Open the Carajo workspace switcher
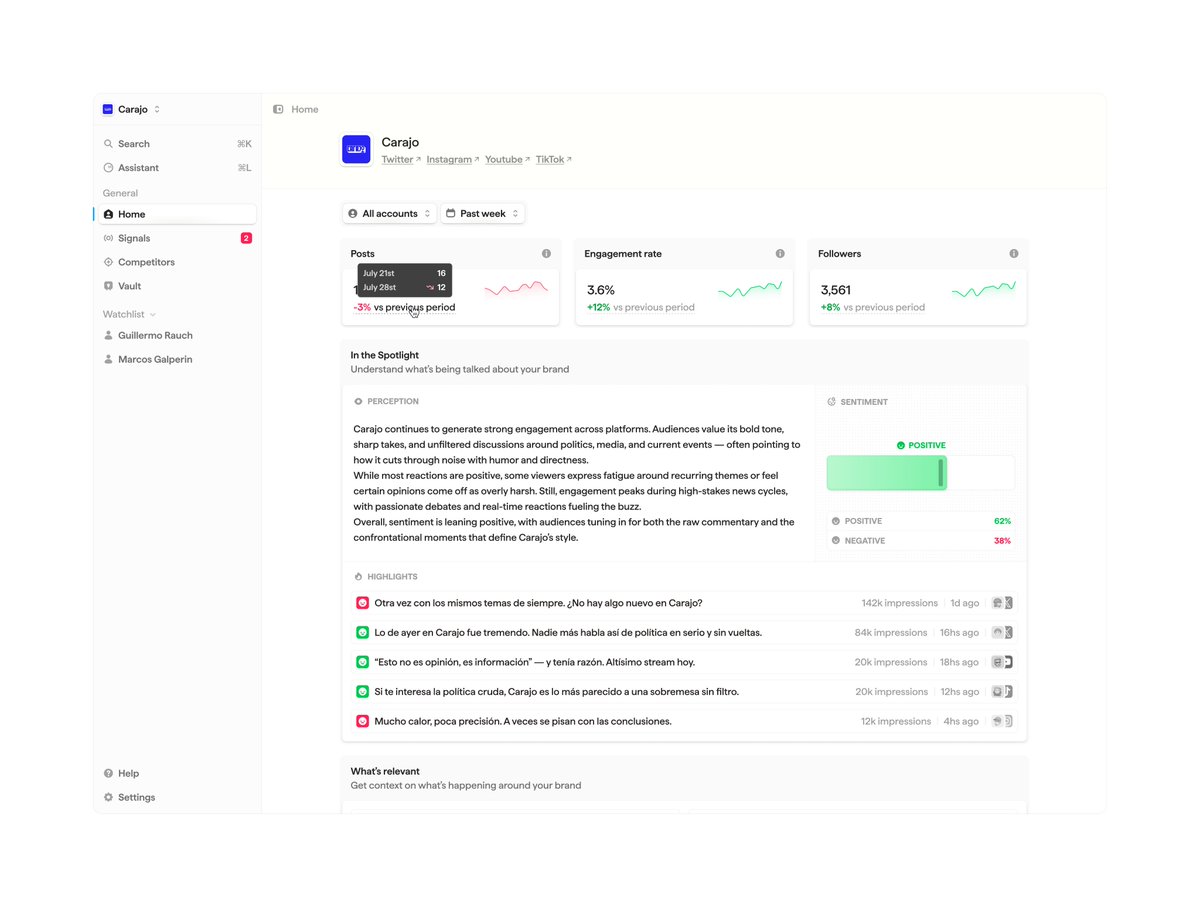Viewport: 1200px width, 907px height. pos(131,109)
